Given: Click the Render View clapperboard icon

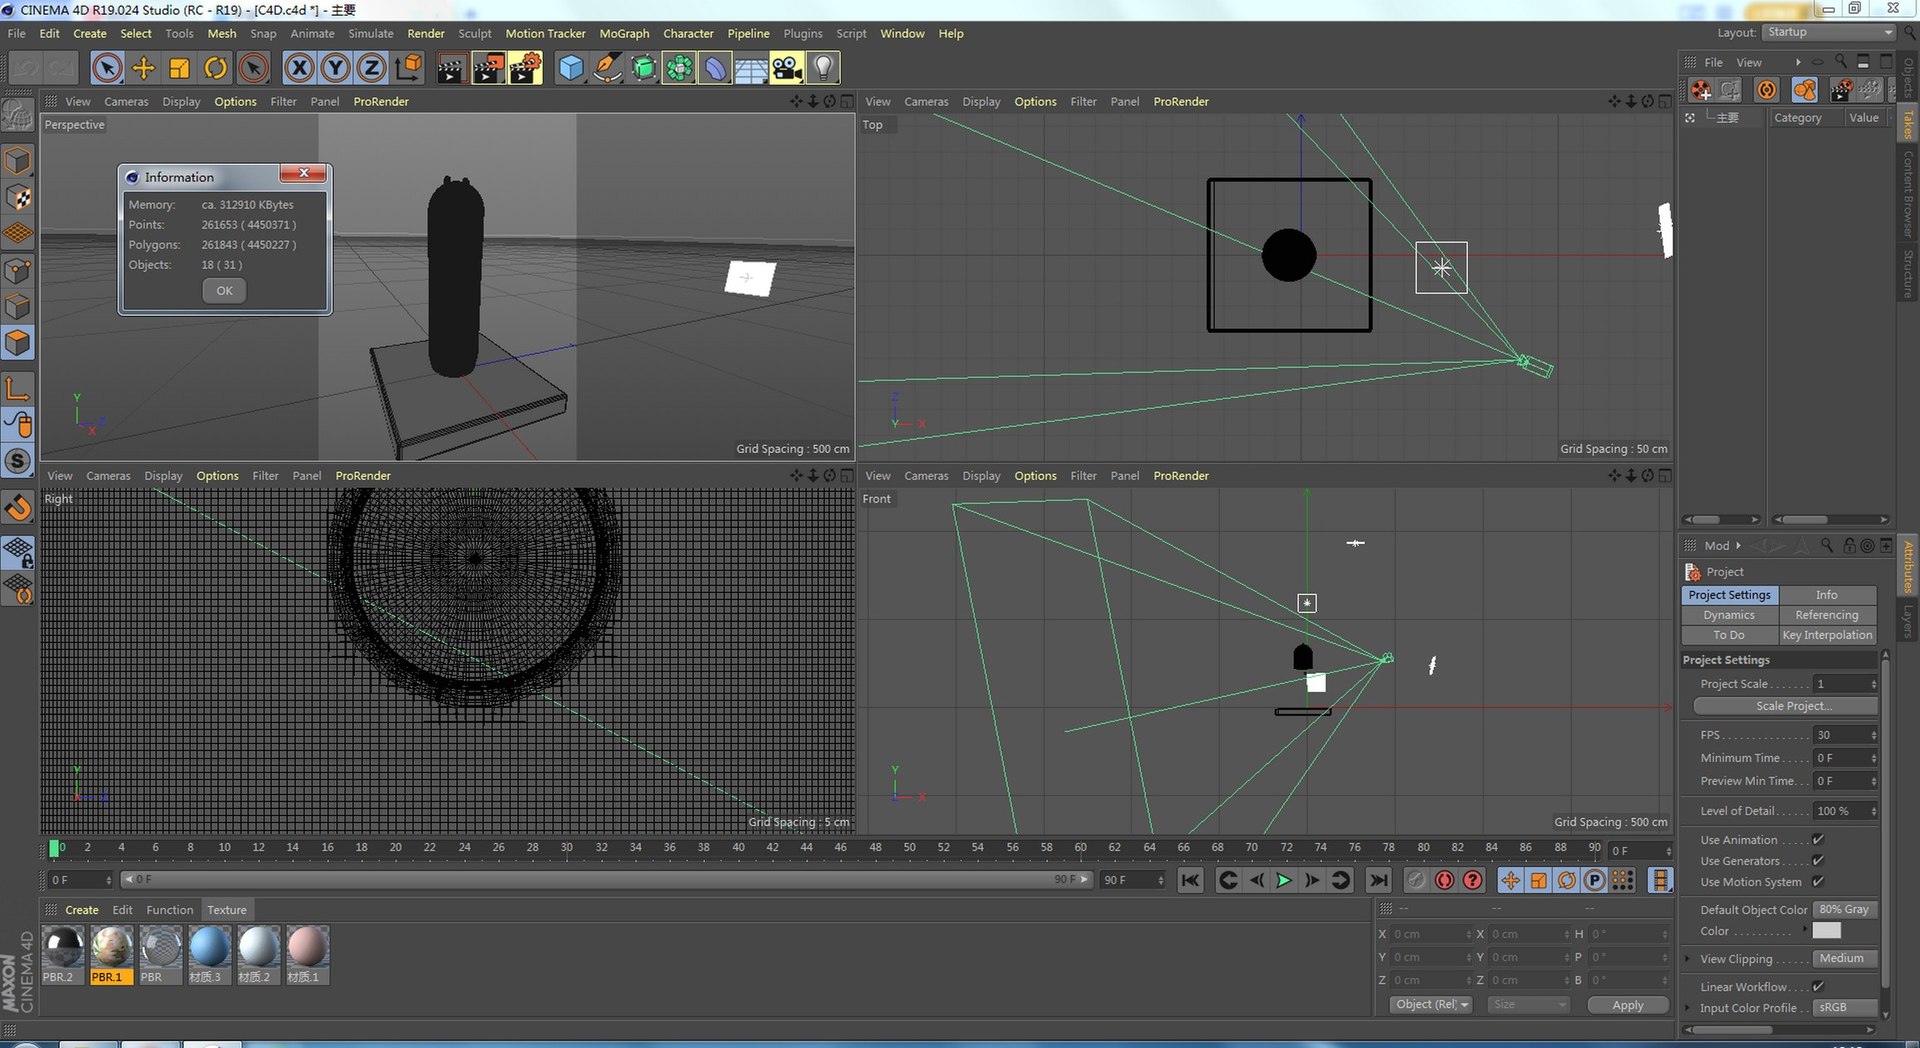Looking at the screenshot, I should [x=451, y=68].
